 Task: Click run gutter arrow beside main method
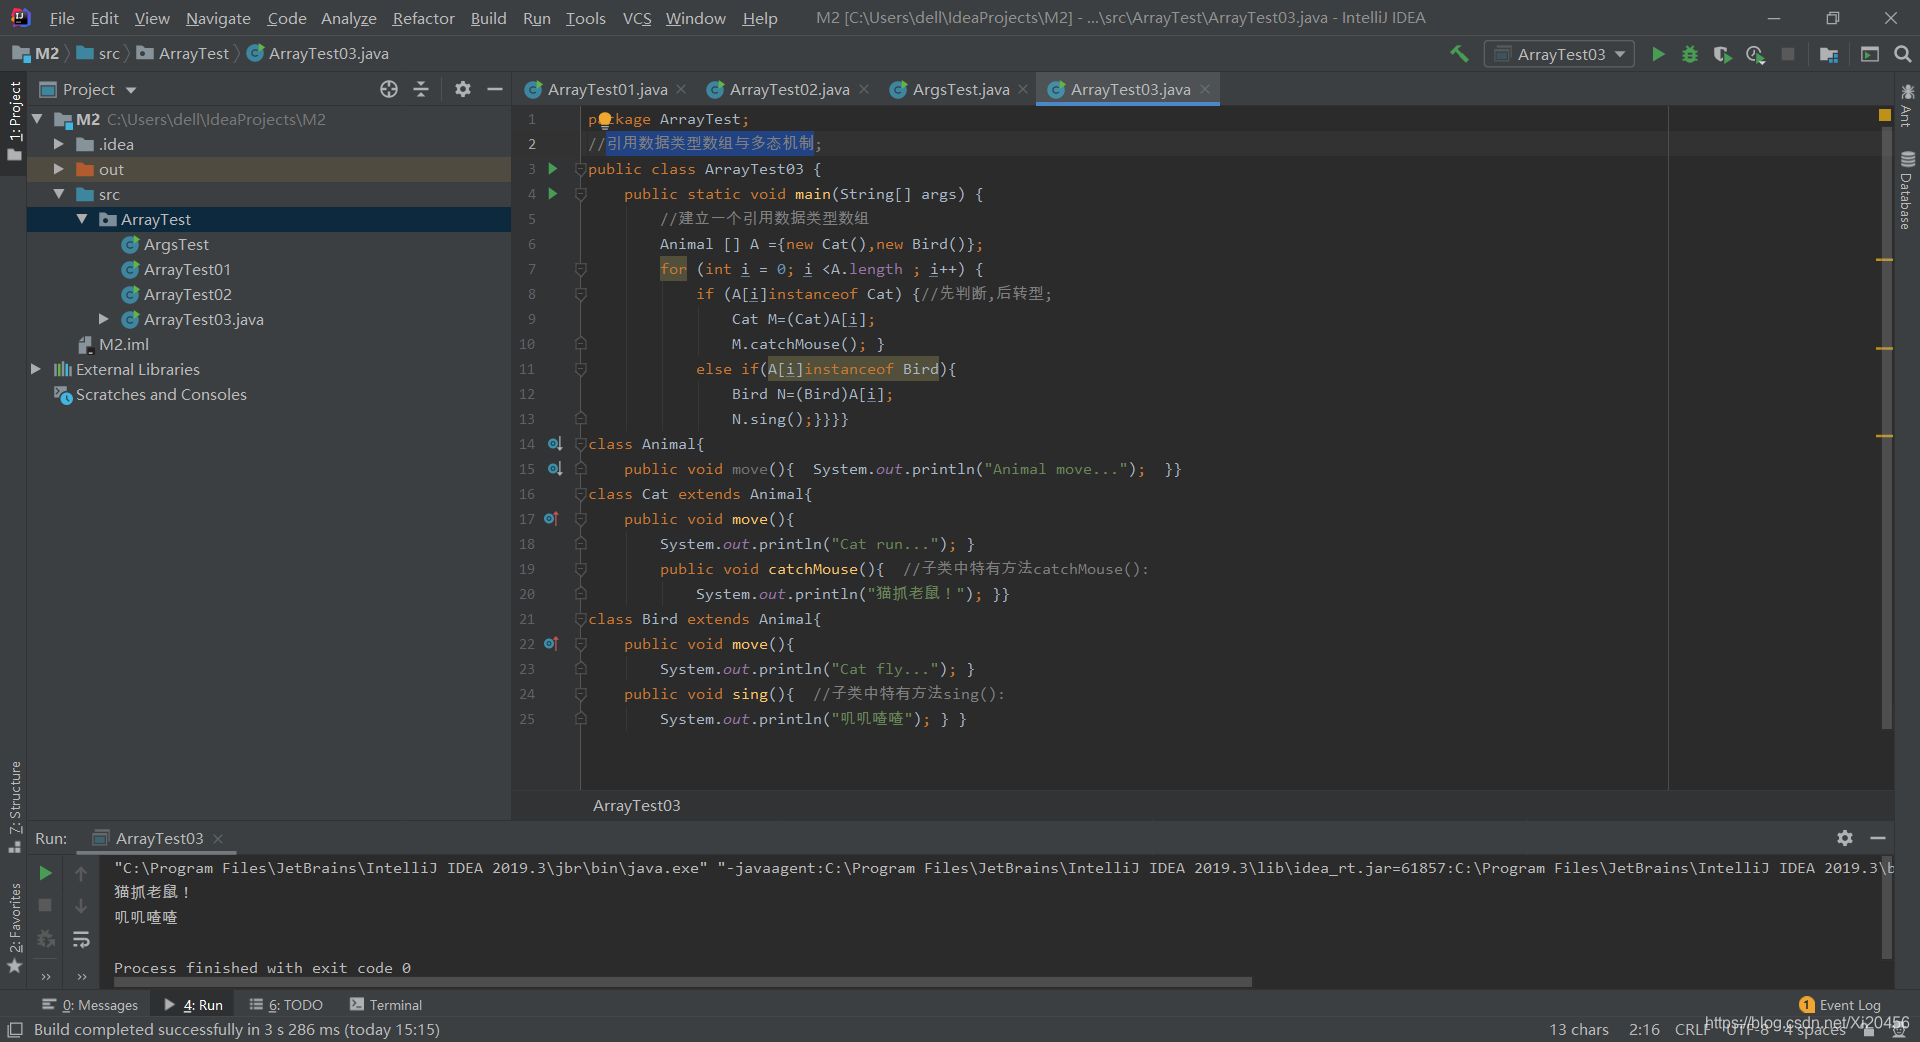[x=553, y=194]
